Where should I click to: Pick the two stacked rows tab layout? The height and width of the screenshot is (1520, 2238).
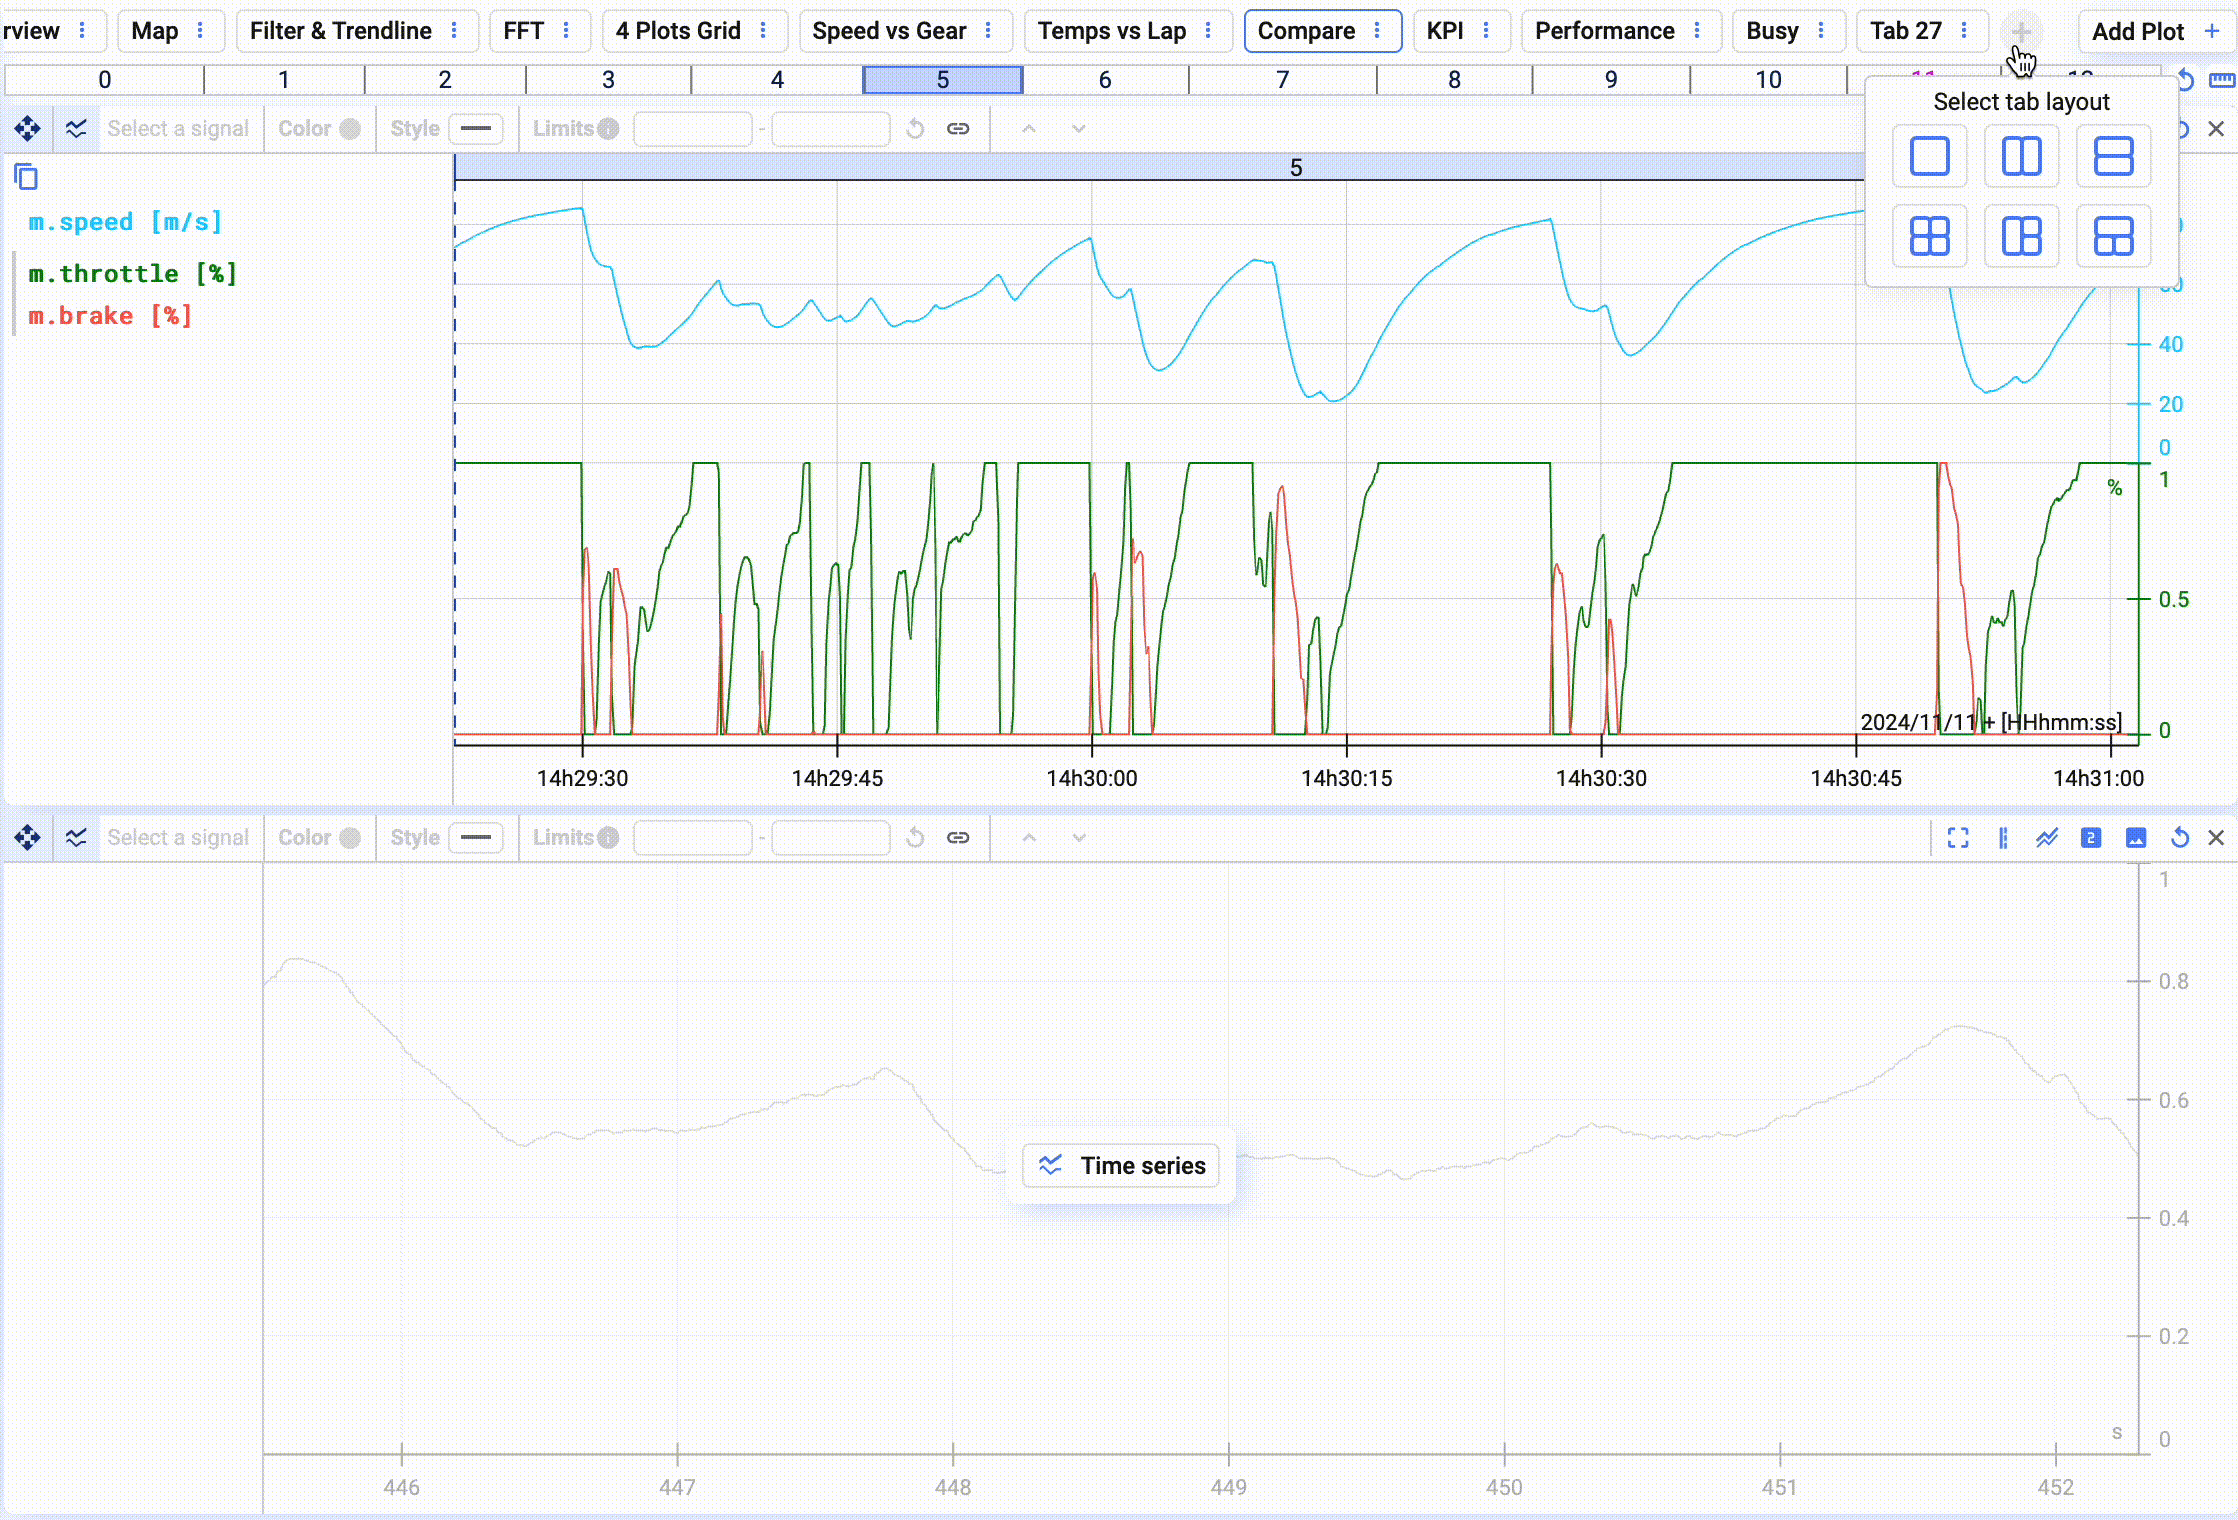(x=2113, y=156)
